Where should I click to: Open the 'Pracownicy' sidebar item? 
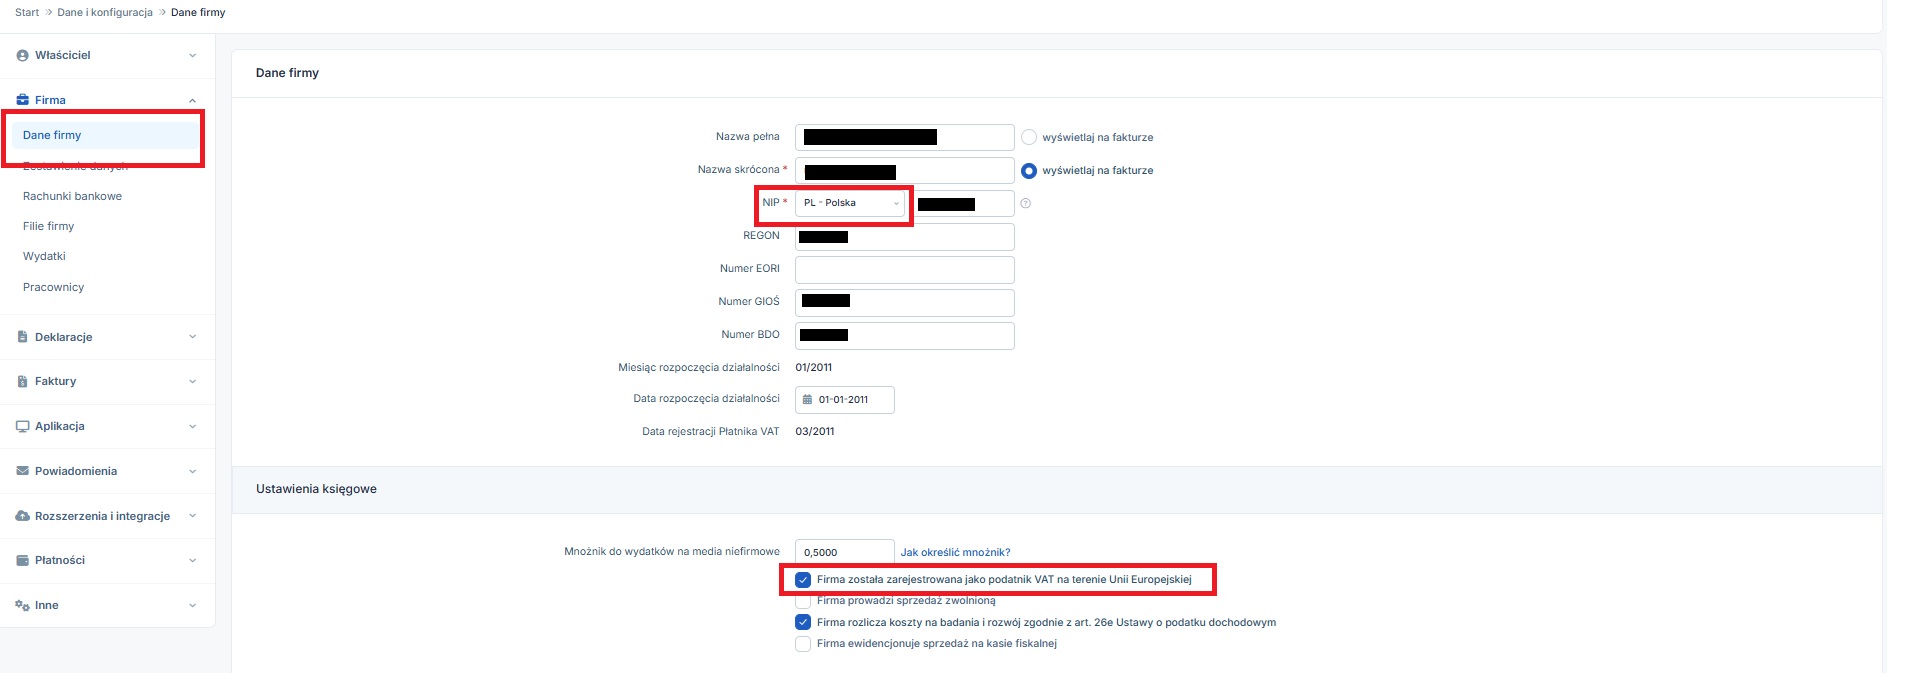point(53,287)
